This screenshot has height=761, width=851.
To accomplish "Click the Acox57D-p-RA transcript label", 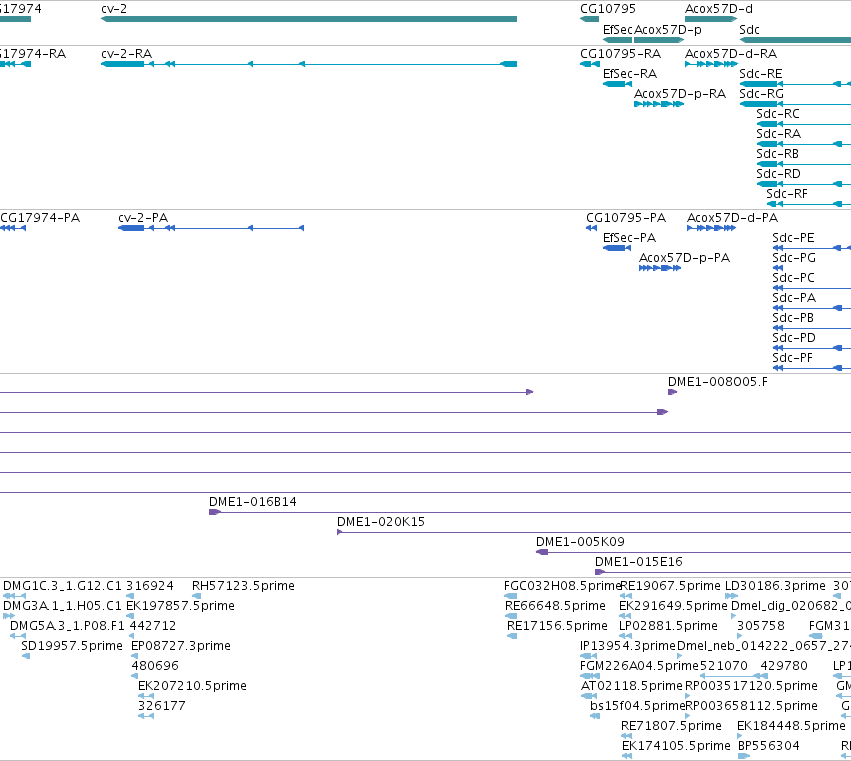I will pyautogui.click(x=679, y=94).
